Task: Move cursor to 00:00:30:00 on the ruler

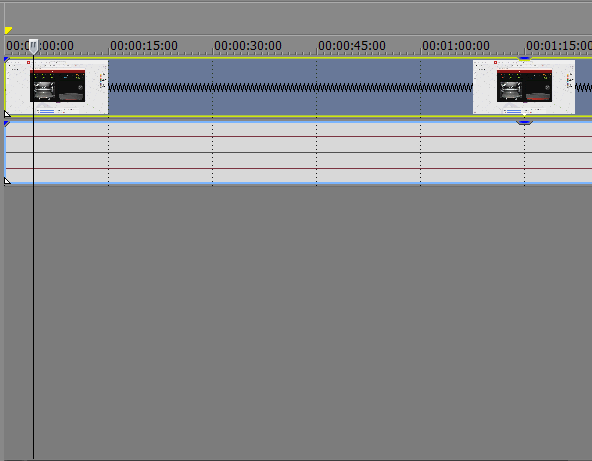Action: [x=248, y=46]
